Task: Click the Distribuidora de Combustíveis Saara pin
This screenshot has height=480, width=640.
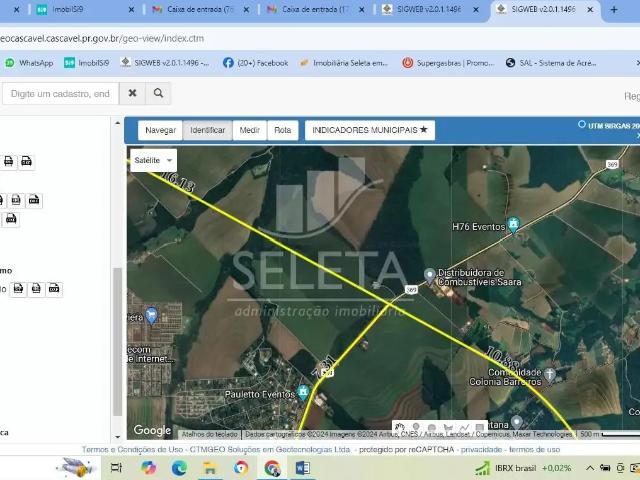Action: click(x=429, y=276)
